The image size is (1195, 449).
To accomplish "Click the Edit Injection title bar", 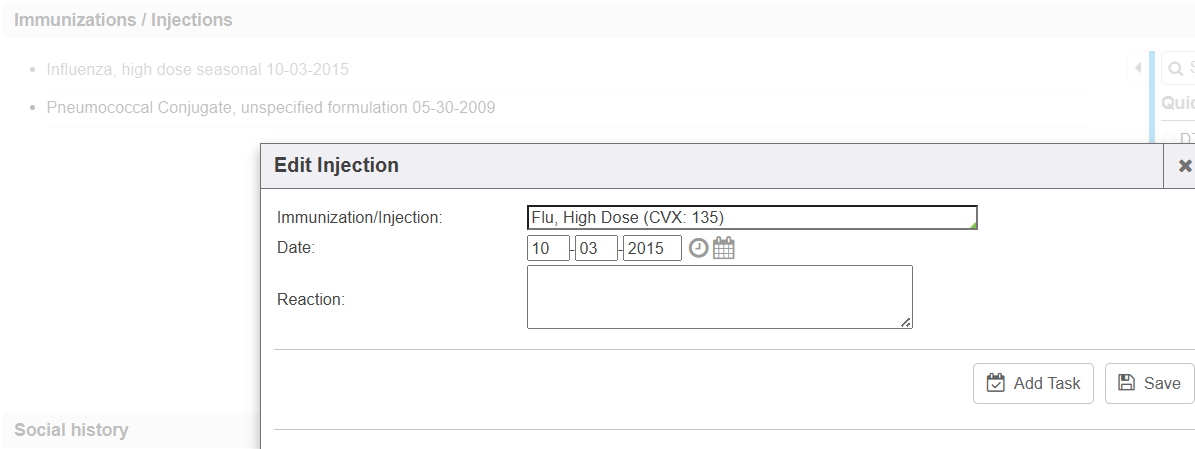I will pyautogui.click(x=700, y=166).
